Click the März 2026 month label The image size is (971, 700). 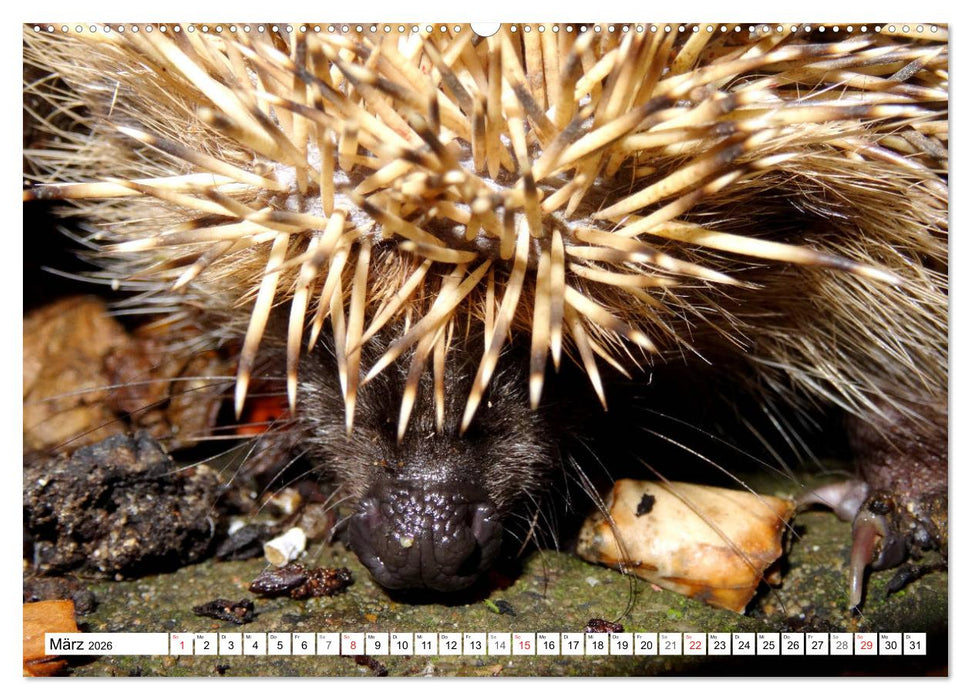pyautogui.click(x=80, y=645)
